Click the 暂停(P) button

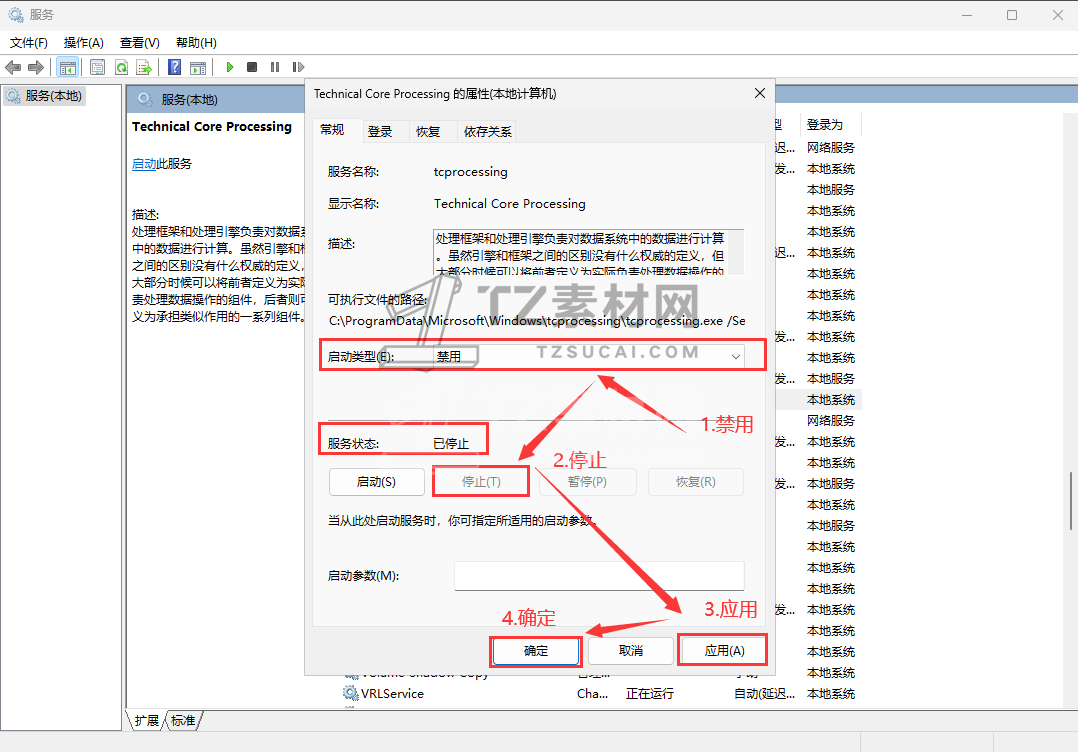coord(587,482)
